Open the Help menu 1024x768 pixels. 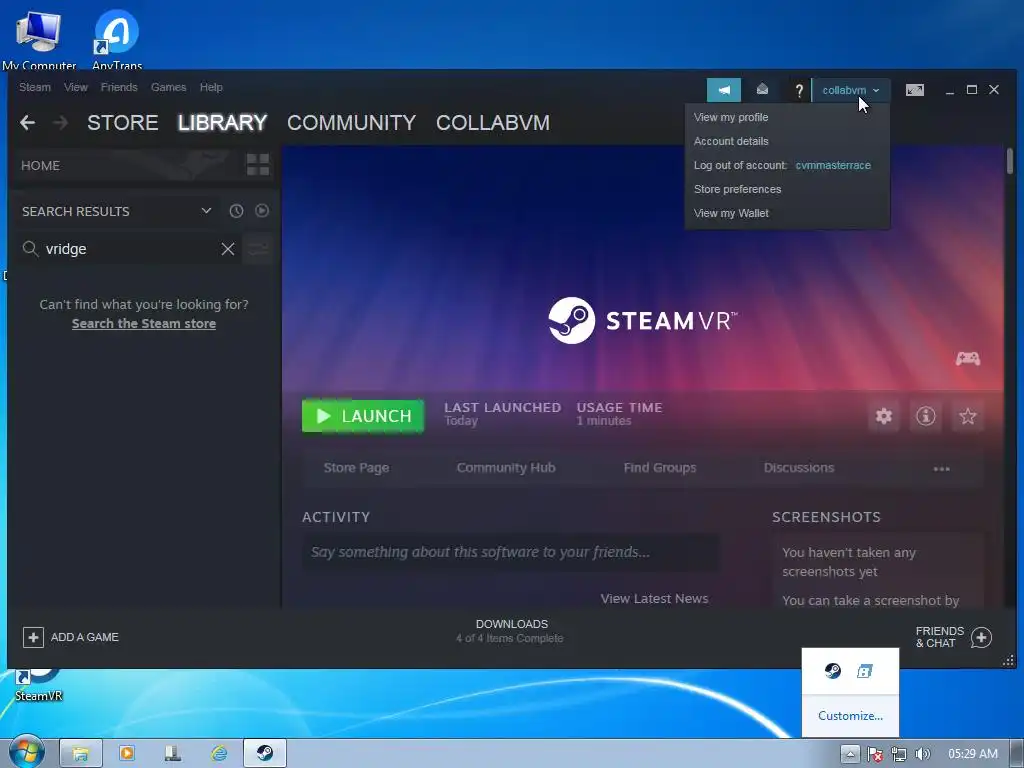pos(211,87)
